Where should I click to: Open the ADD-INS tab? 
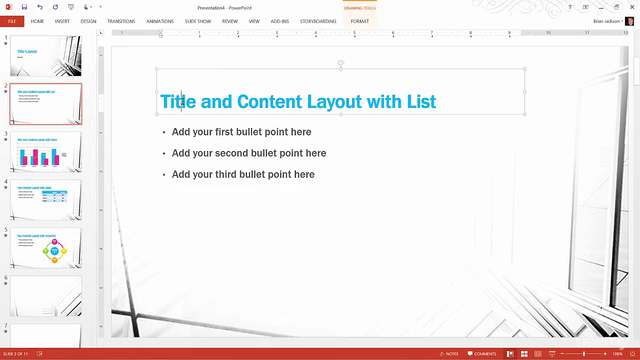280,21
